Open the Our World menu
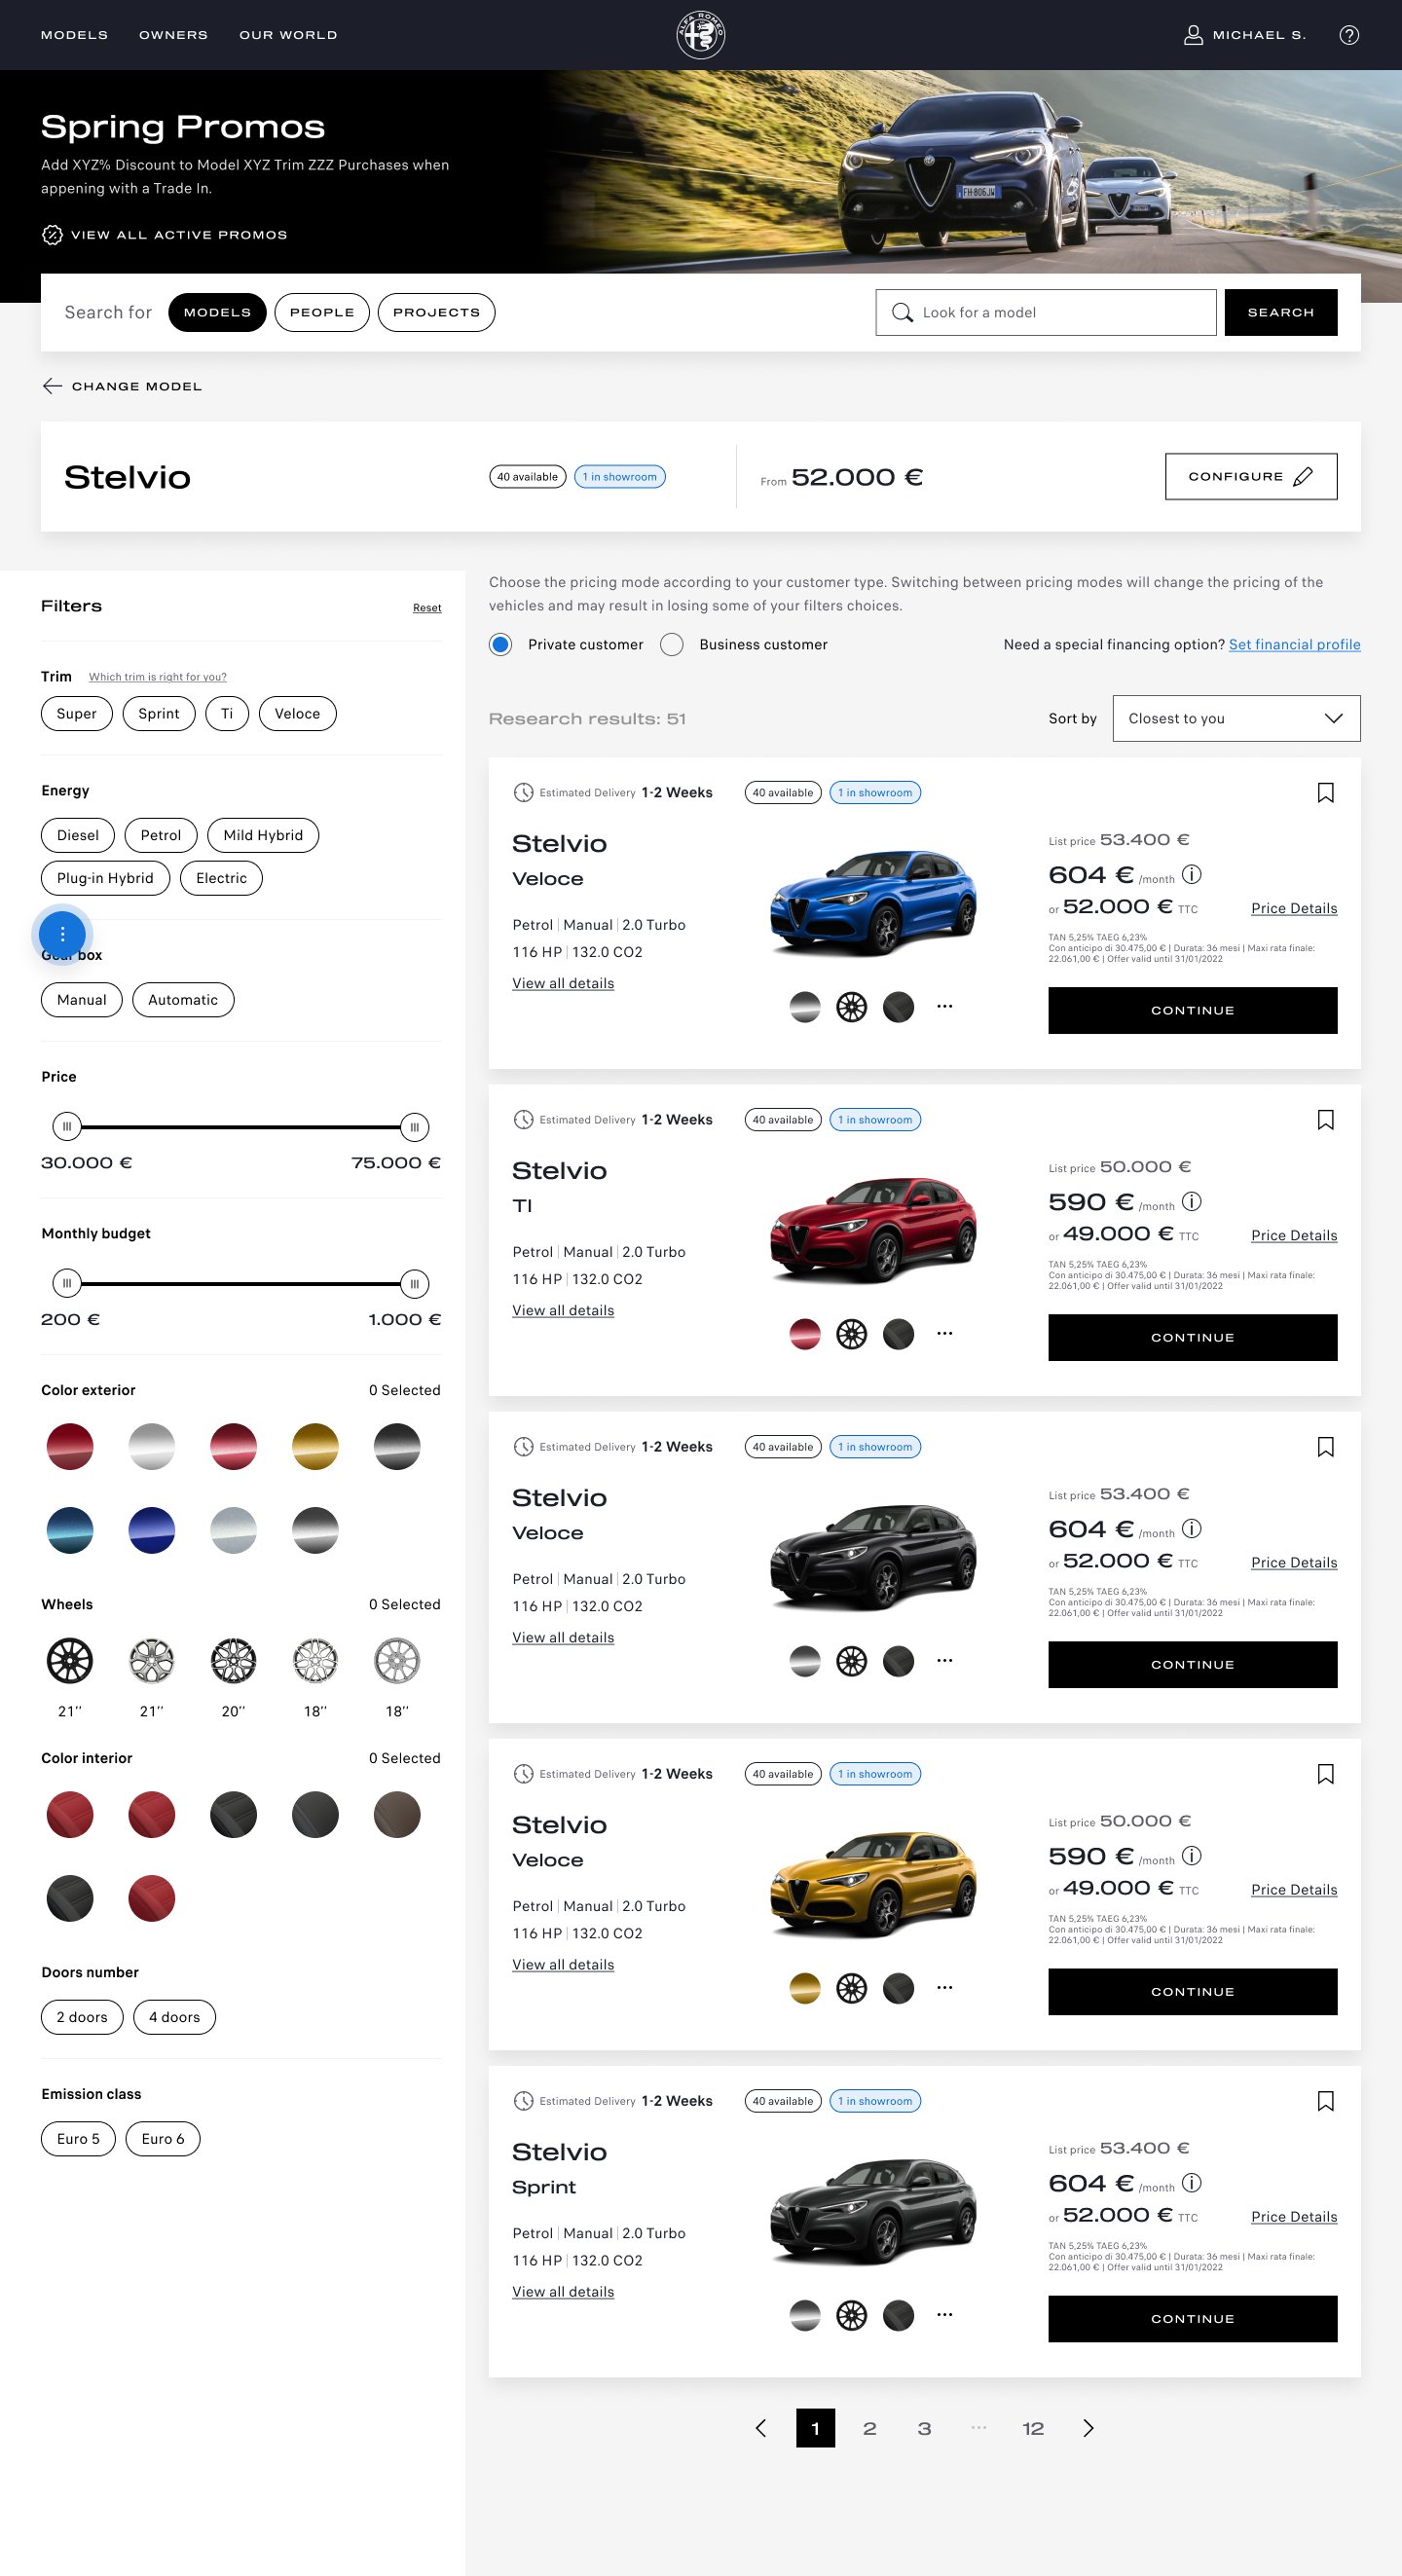Viewport: 1402px width, 2576px height. (288, 35)
